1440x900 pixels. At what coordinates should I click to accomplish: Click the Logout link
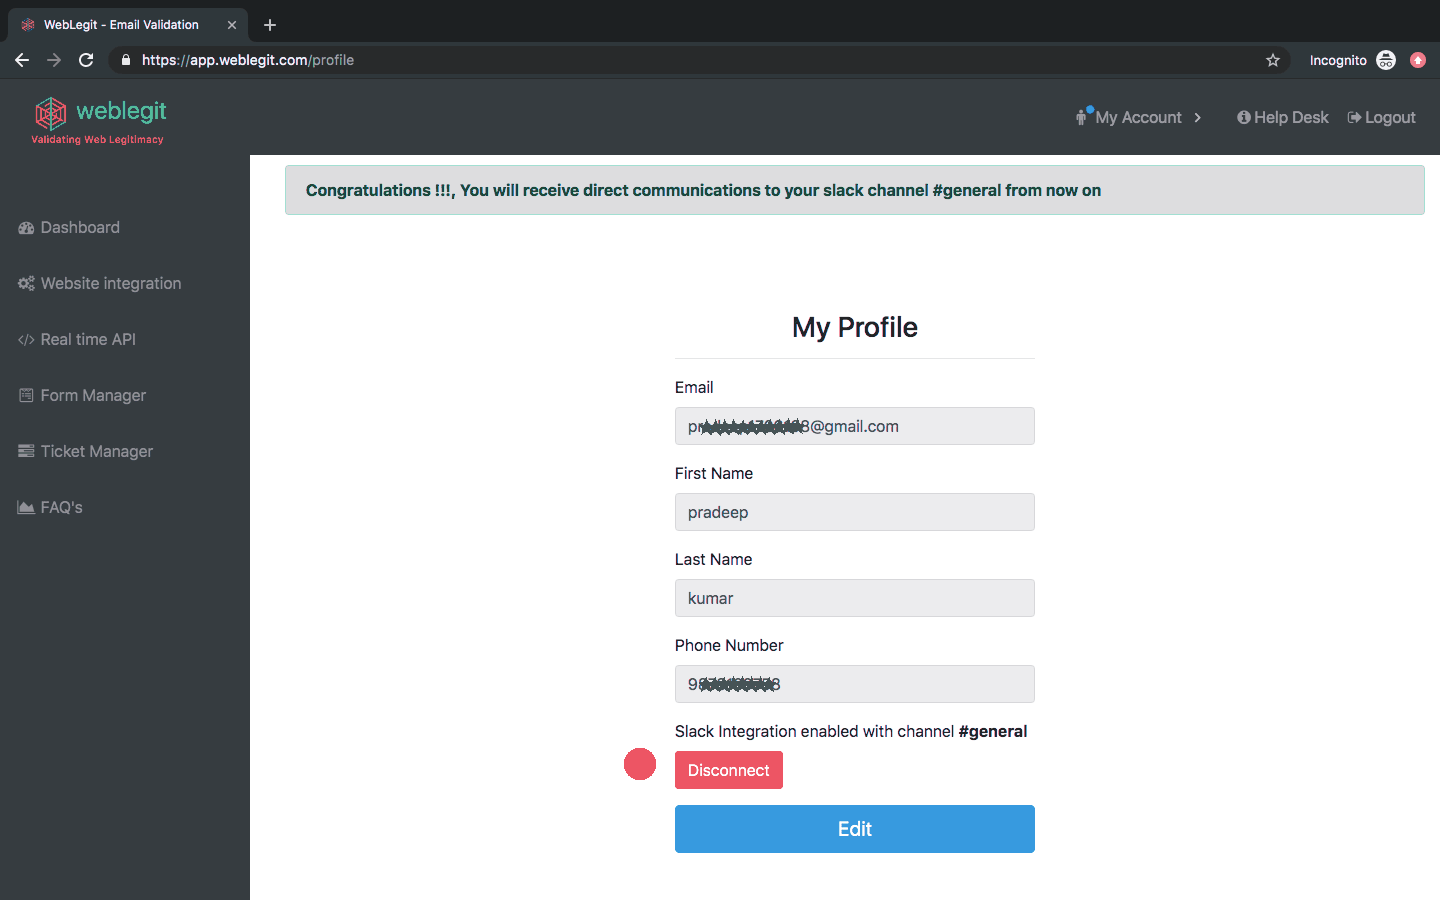point(1382,117)
